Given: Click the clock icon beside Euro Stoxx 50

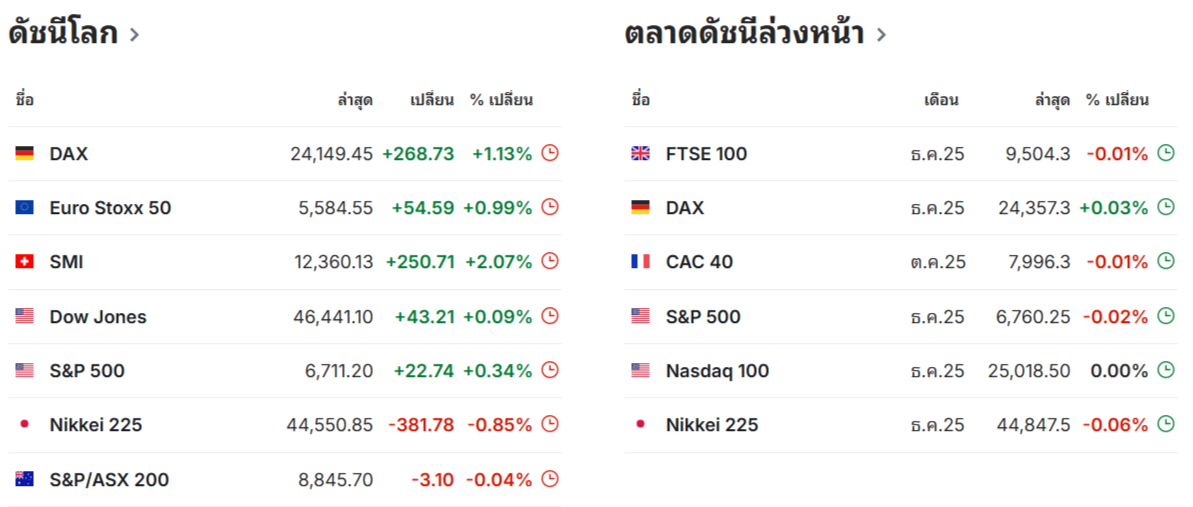Looking at the screenshot, I should pyautogui.click(x=550, y=207).
